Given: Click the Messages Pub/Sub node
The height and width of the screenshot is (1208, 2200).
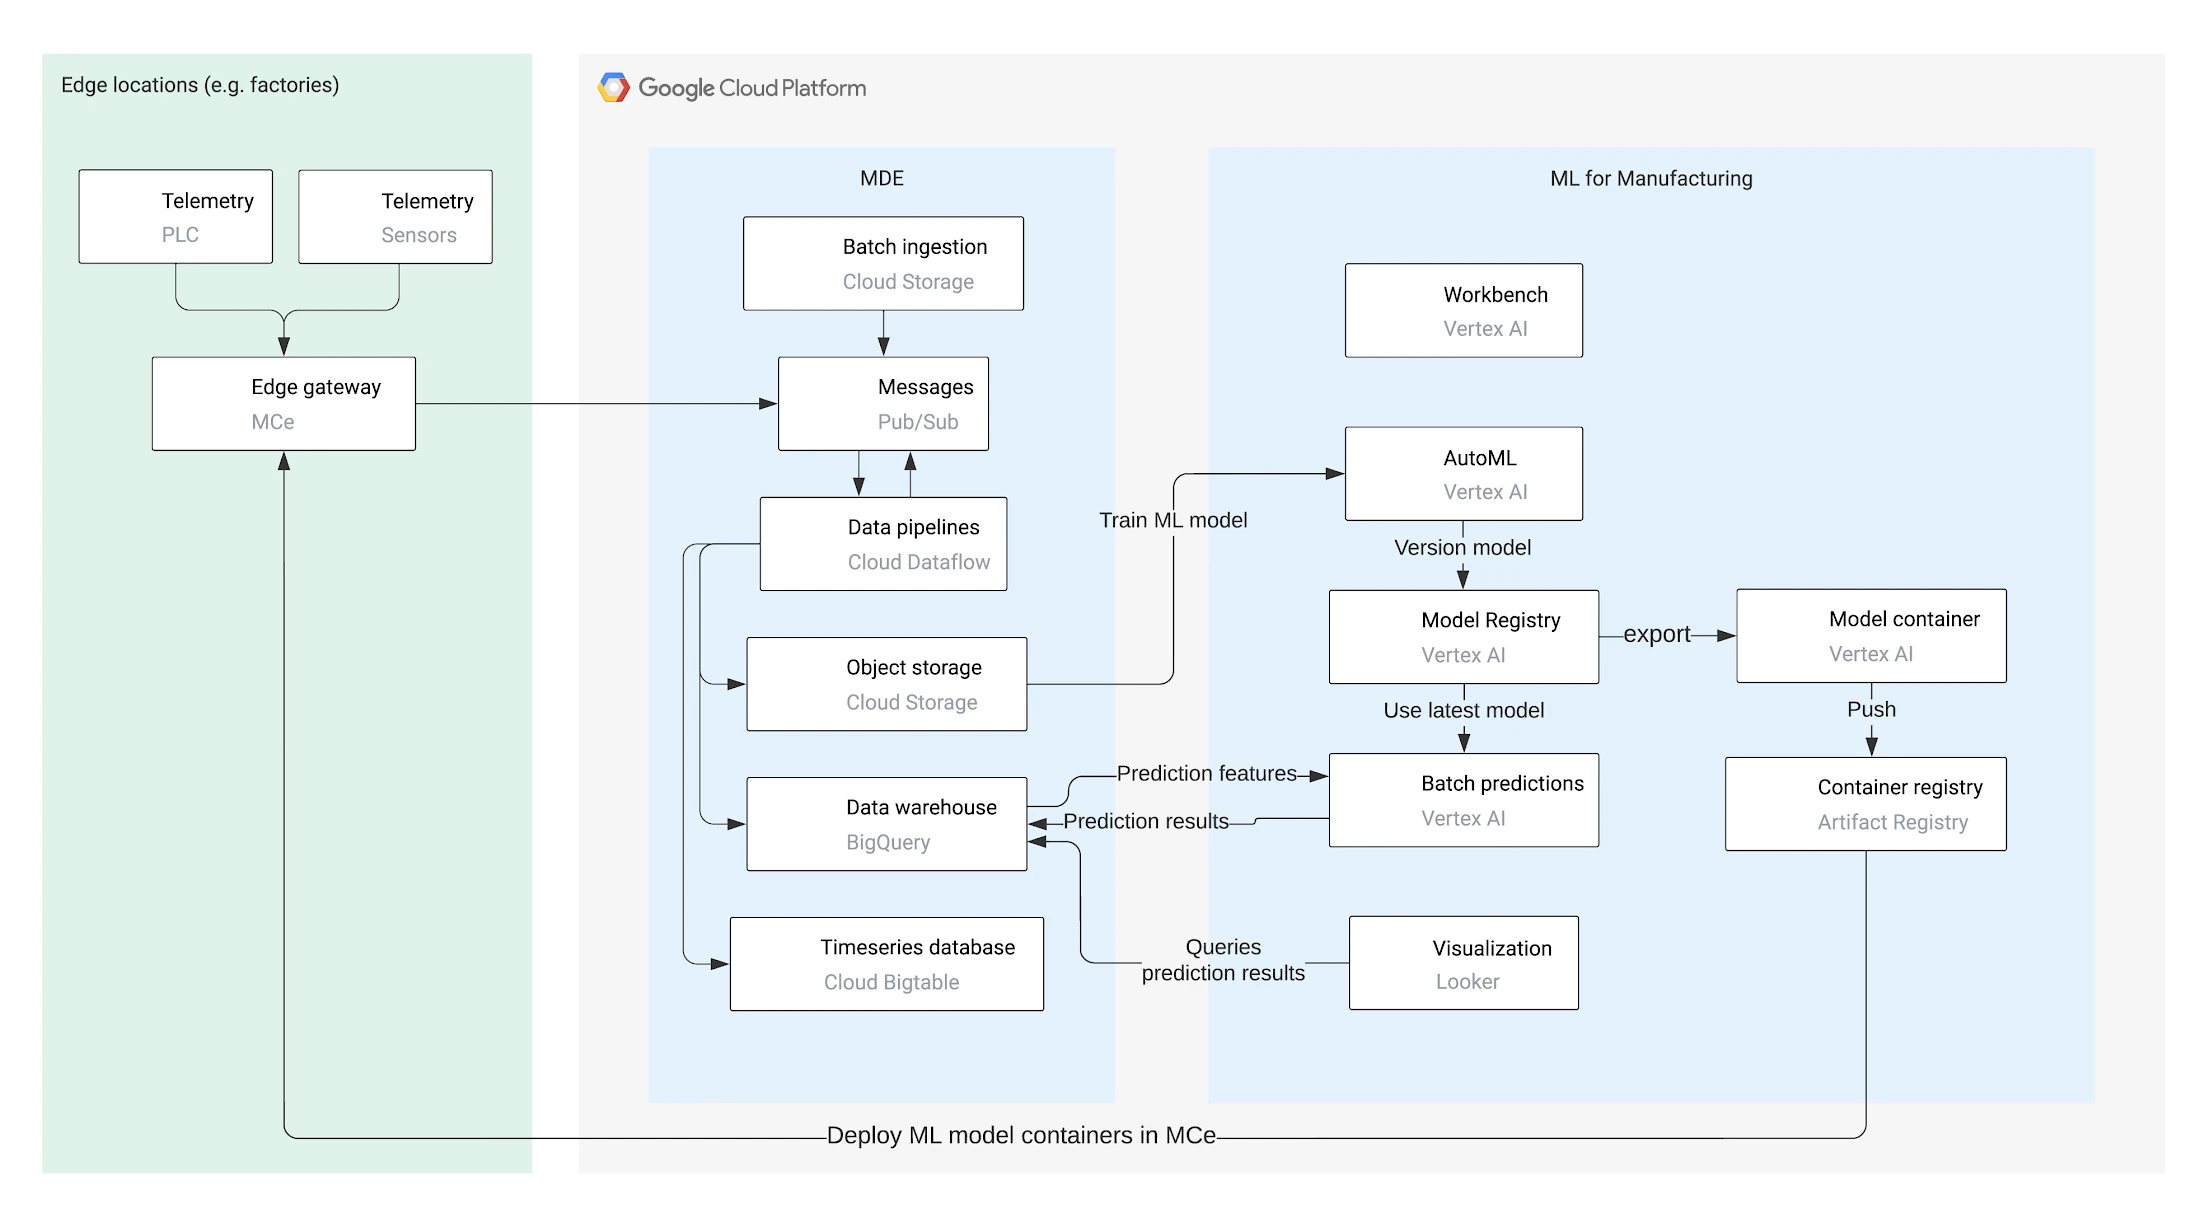Looking at the screenshot, I should (x=883, y=404).
